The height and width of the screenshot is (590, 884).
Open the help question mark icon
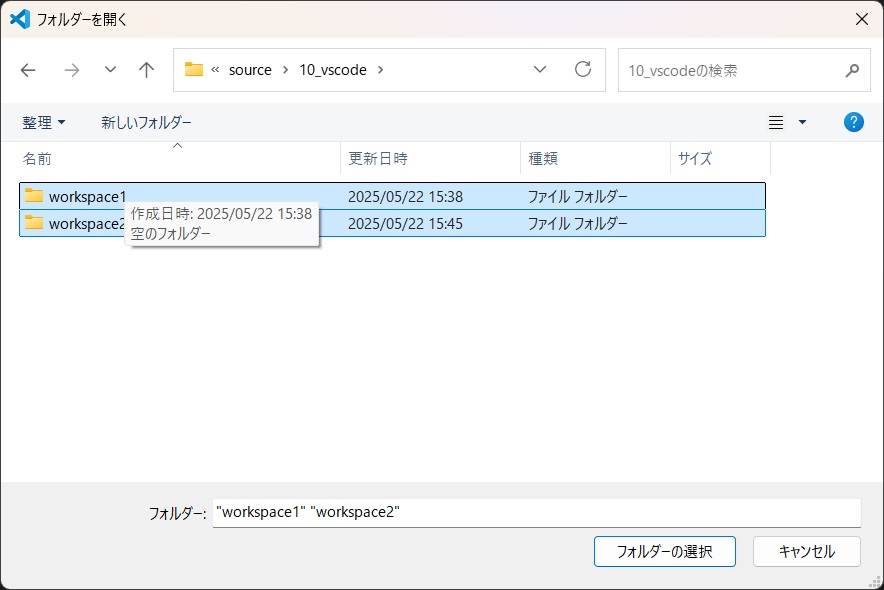pos(853,122)
